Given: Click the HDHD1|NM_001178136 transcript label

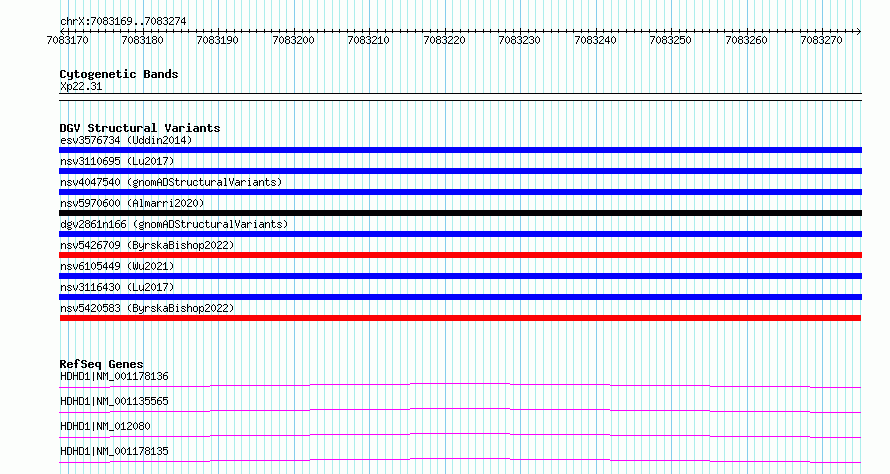Looking at the screenshot, I should click(114, 376).
